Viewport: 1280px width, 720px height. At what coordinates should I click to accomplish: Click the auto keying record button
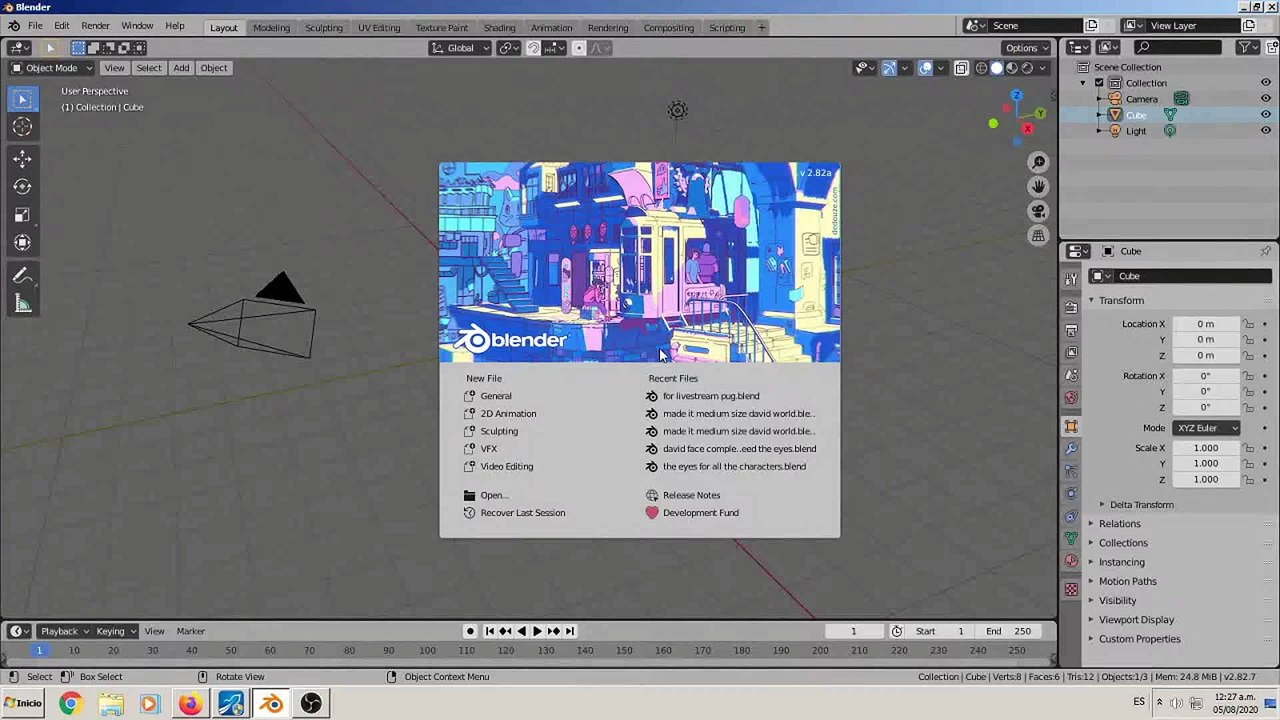coord(470,631)
